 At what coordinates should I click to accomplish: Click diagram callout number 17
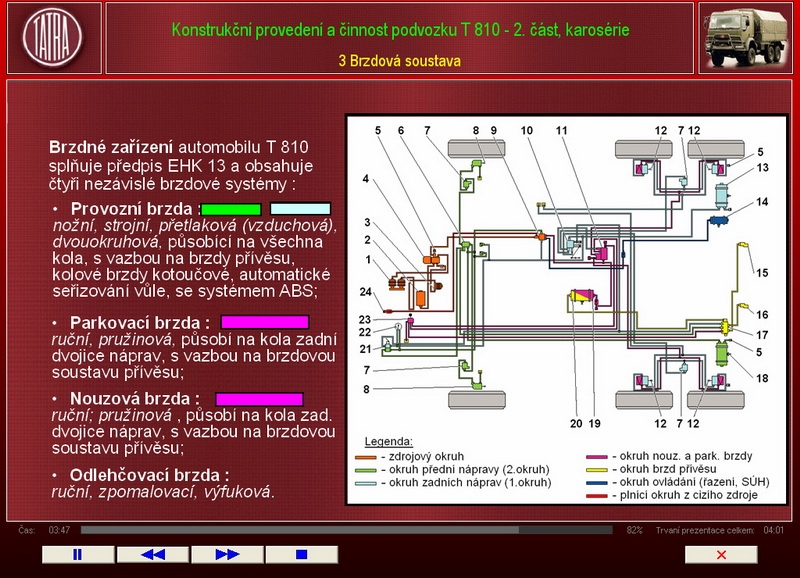click(762, 335)
